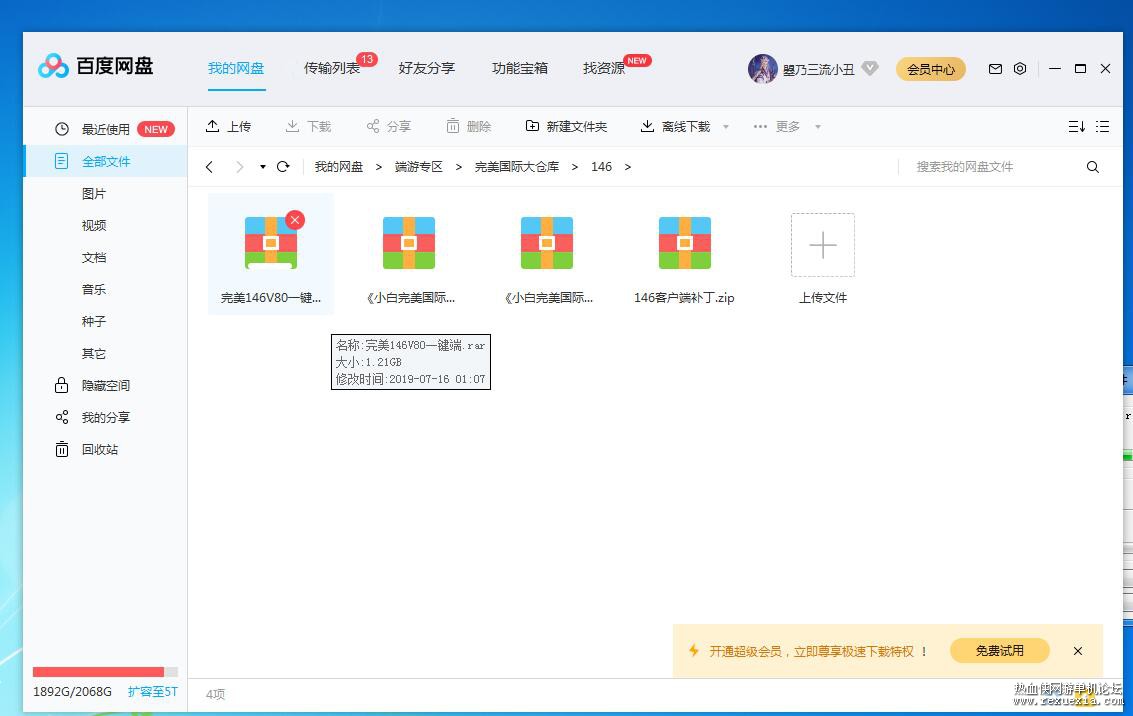
Task: Filter by 视频 category
Action: 94,225
